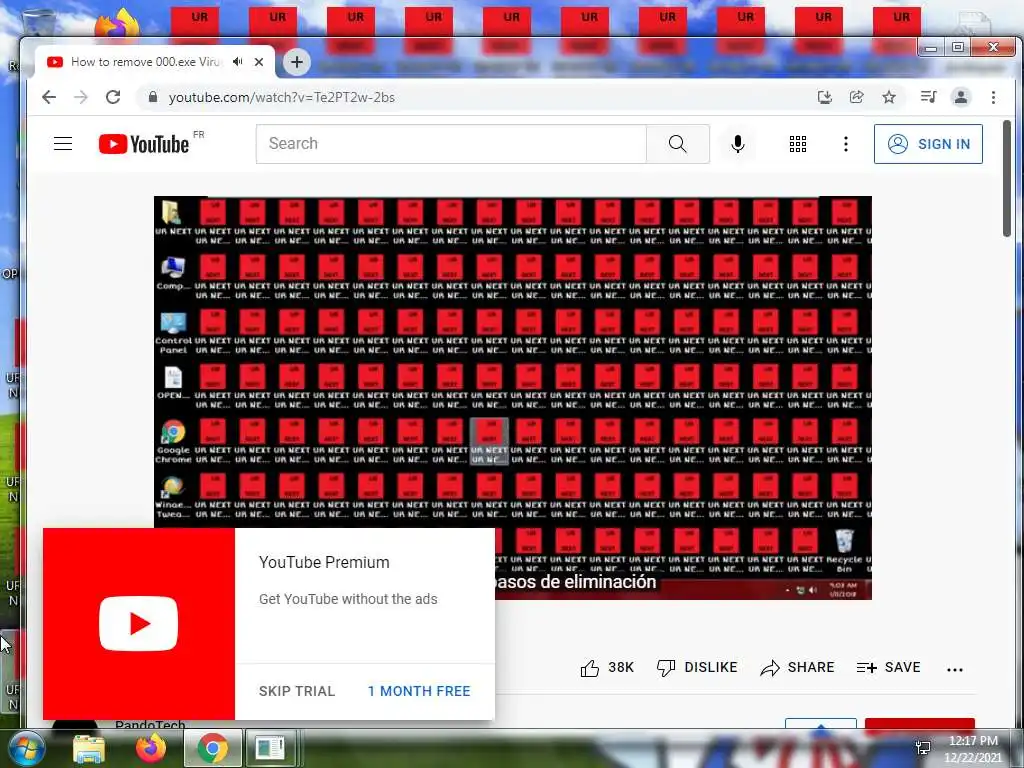Click the forward navigation arrow
The image size is (1024, 768).
pos(81,97)
